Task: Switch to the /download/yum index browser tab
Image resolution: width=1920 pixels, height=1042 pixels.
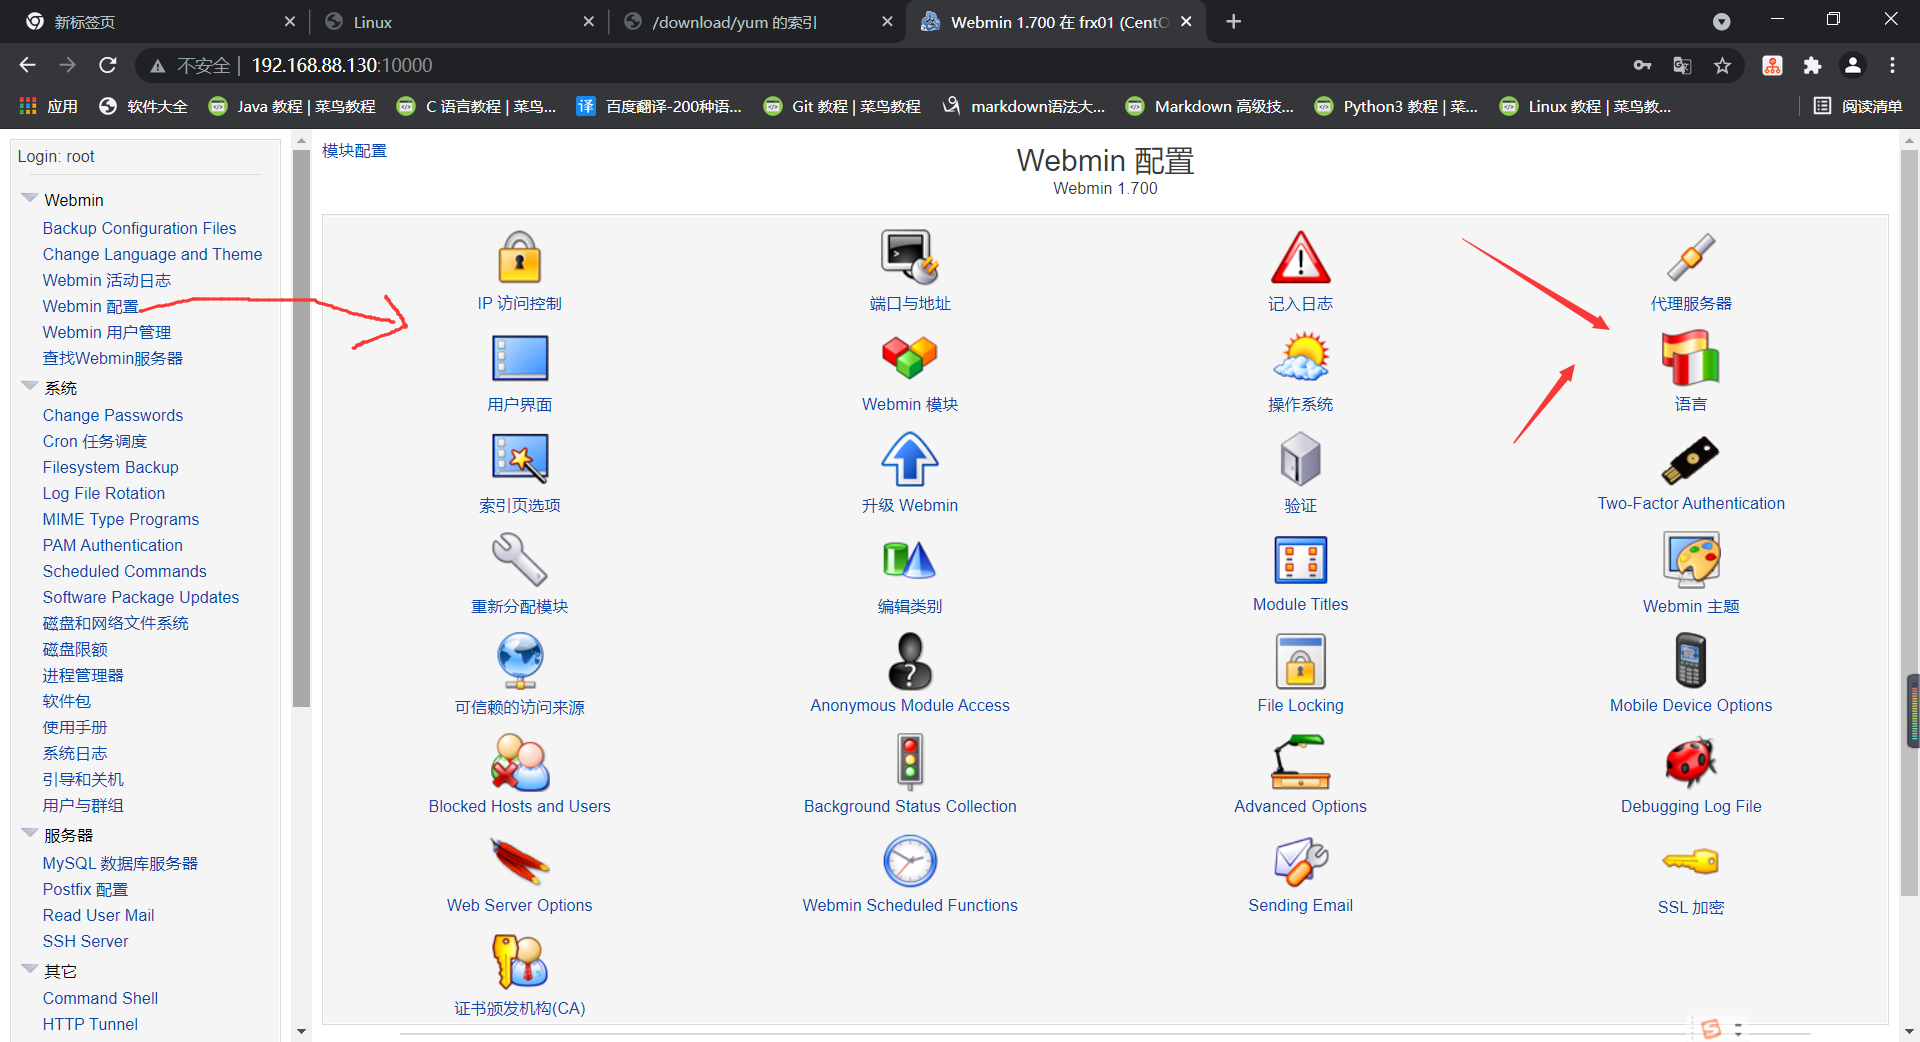Action: point(756,22)
